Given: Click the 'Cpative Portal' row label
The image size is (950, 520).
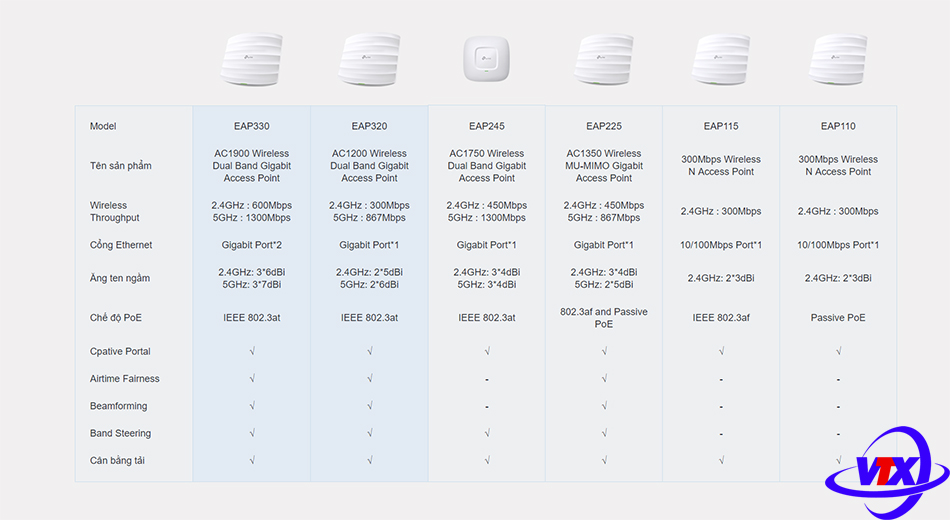Looking at the screenshot, I should coord(120,352).
